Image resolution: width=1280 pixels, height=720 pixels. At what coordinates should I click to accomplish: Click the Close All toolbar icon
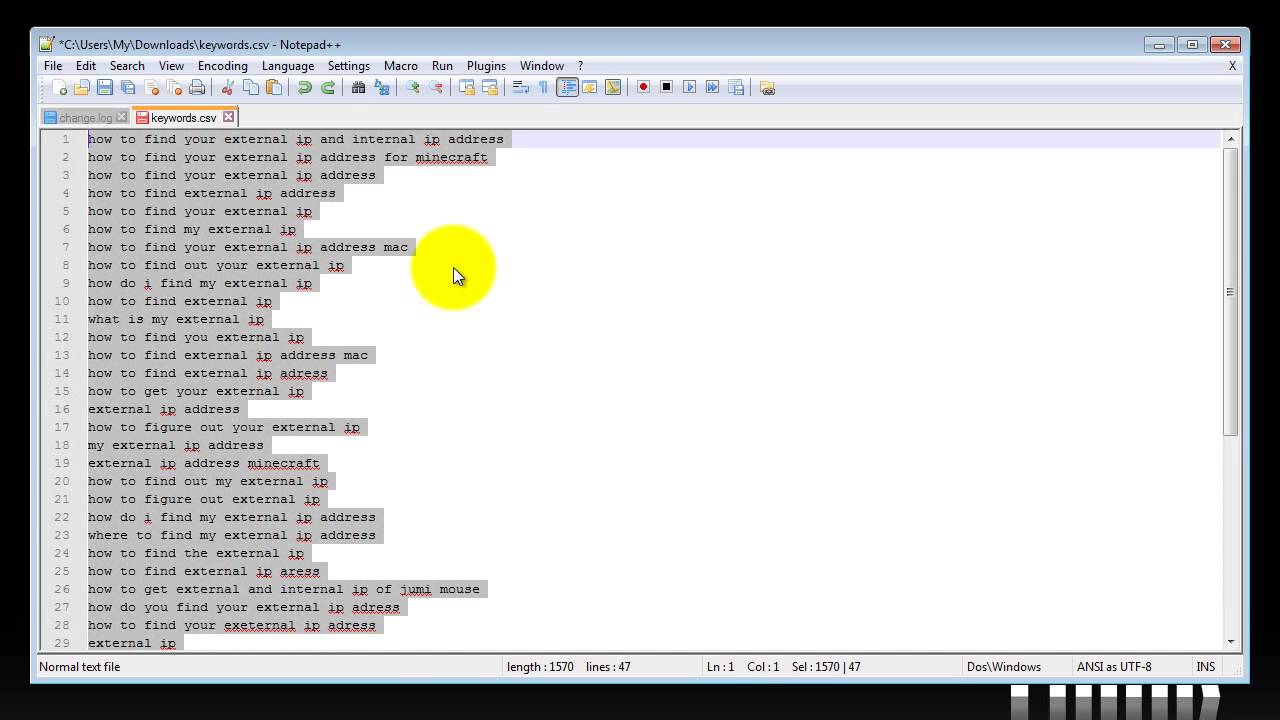[174, 88]
